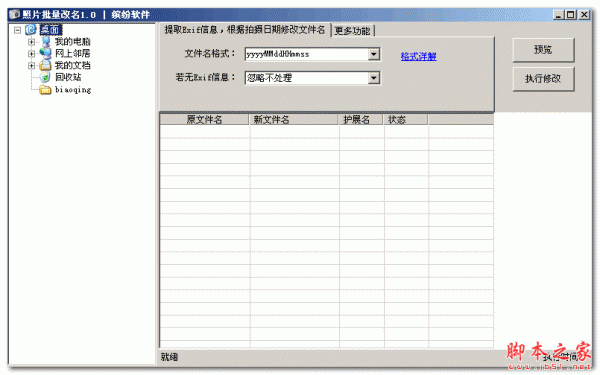Select 我的电脑 label in tree
This screenshot has height=375, width=600.
pos(73,42)
